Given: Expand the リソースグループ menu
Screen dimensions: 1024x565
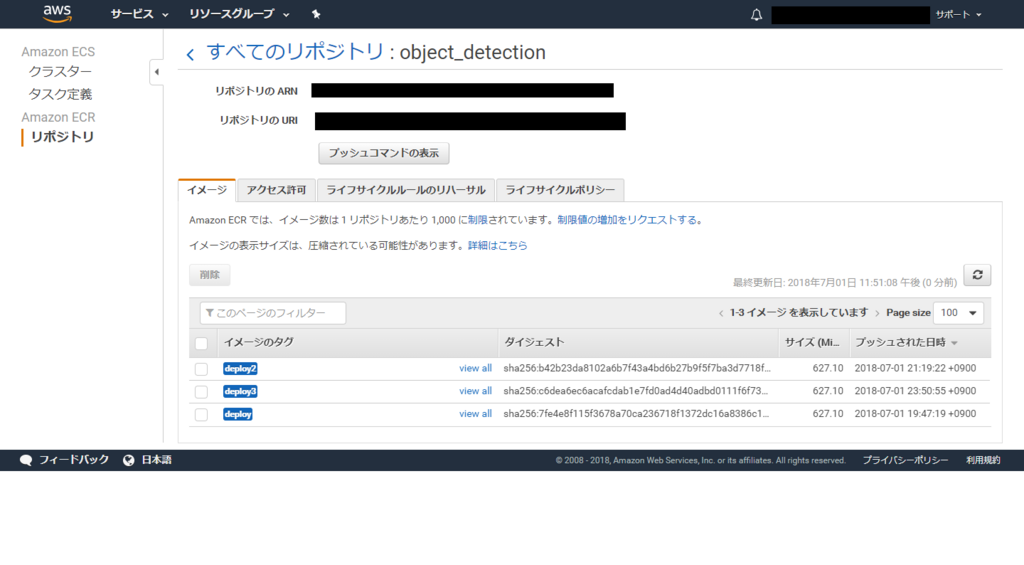Looking at the screenshot, I should 239,14.
